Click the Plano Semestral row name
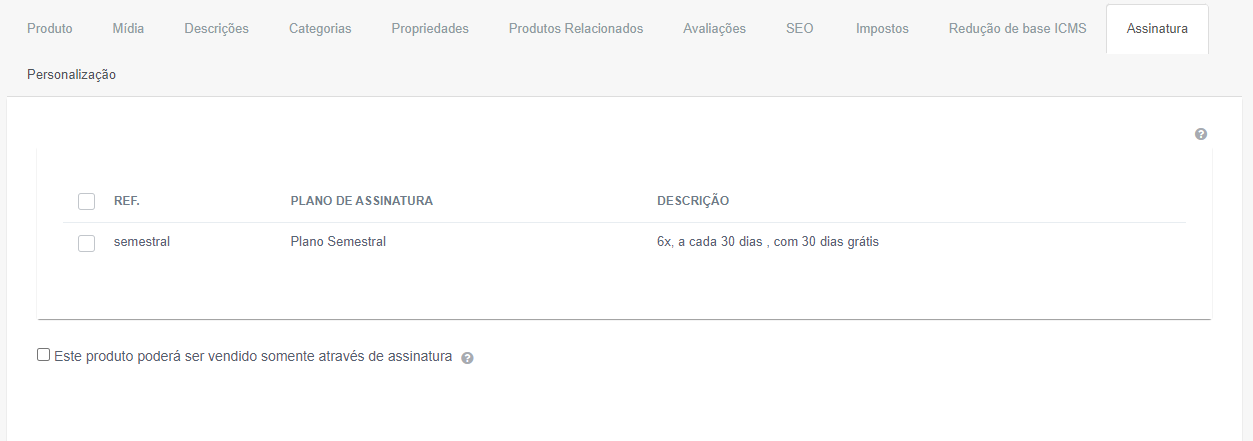This screenshot has width=1253, height=441. (x=338, y=242)
